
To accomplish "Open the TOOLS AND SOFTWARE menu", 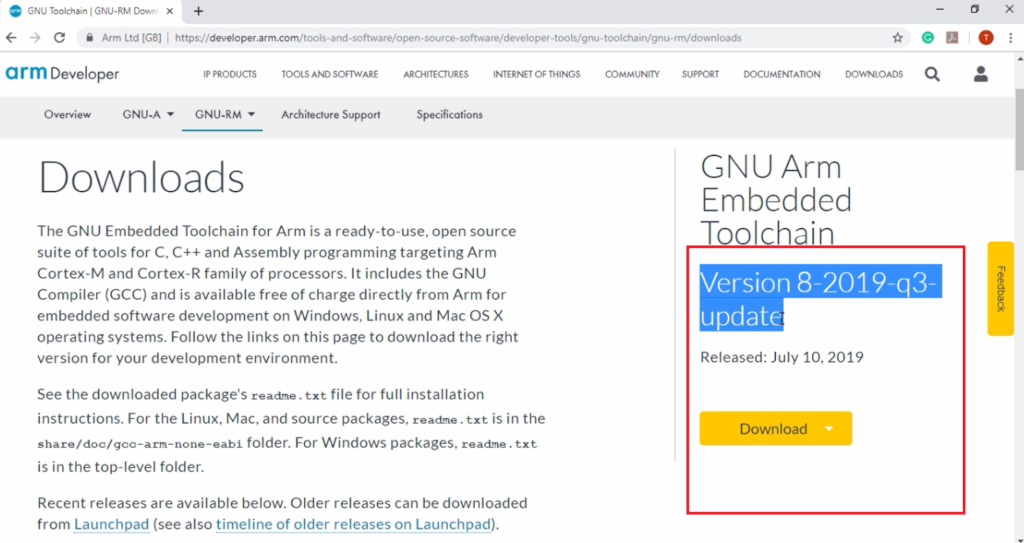I will point(330,74).
